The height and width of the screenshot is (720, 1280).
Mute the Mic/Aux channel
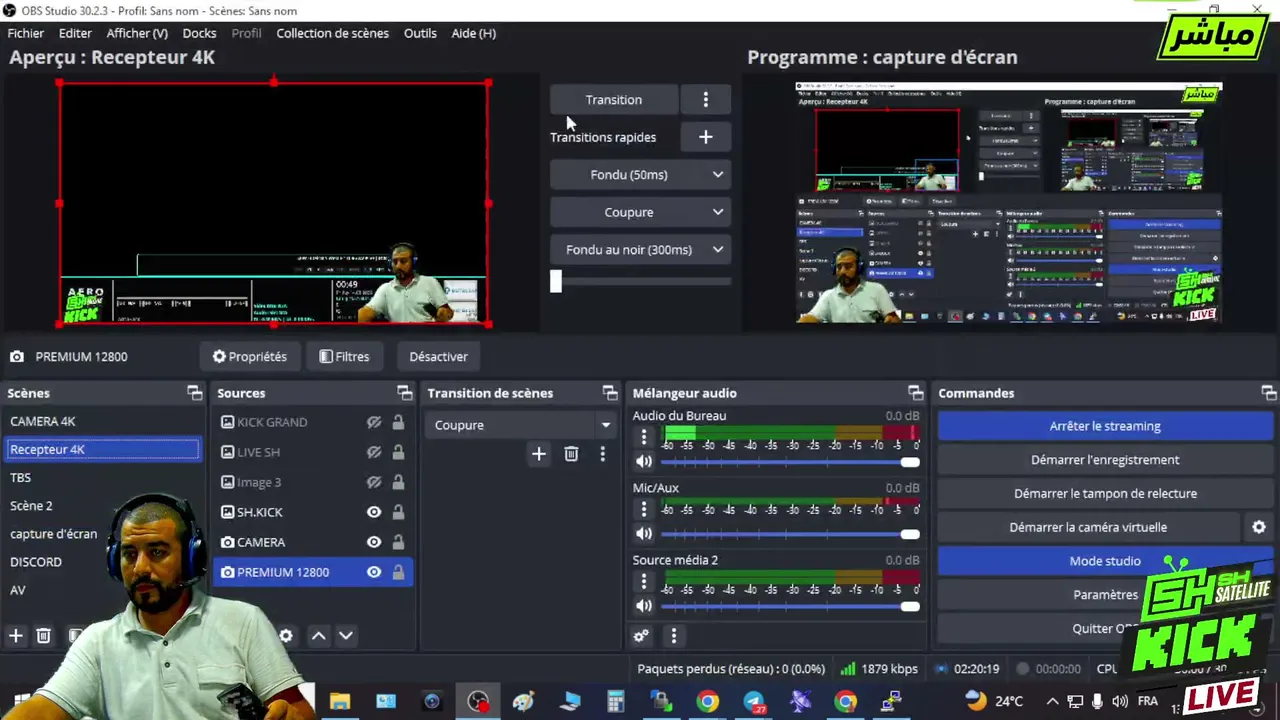tap(644, 534)
